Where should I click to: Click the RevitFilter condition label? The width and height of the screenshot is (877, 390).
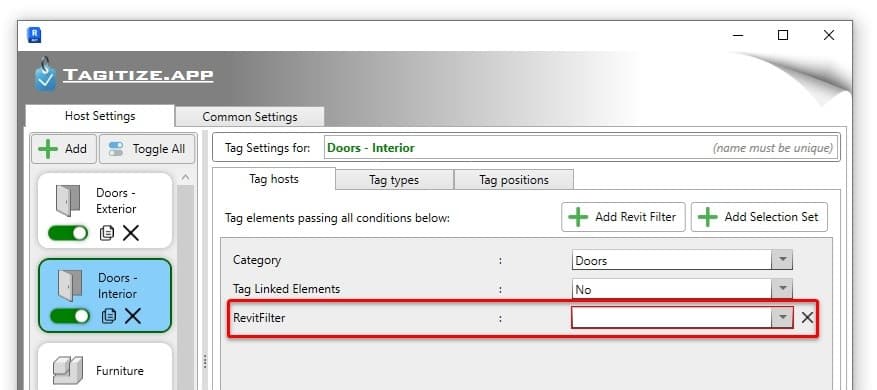pyautogui.click(x=259, y=318)
